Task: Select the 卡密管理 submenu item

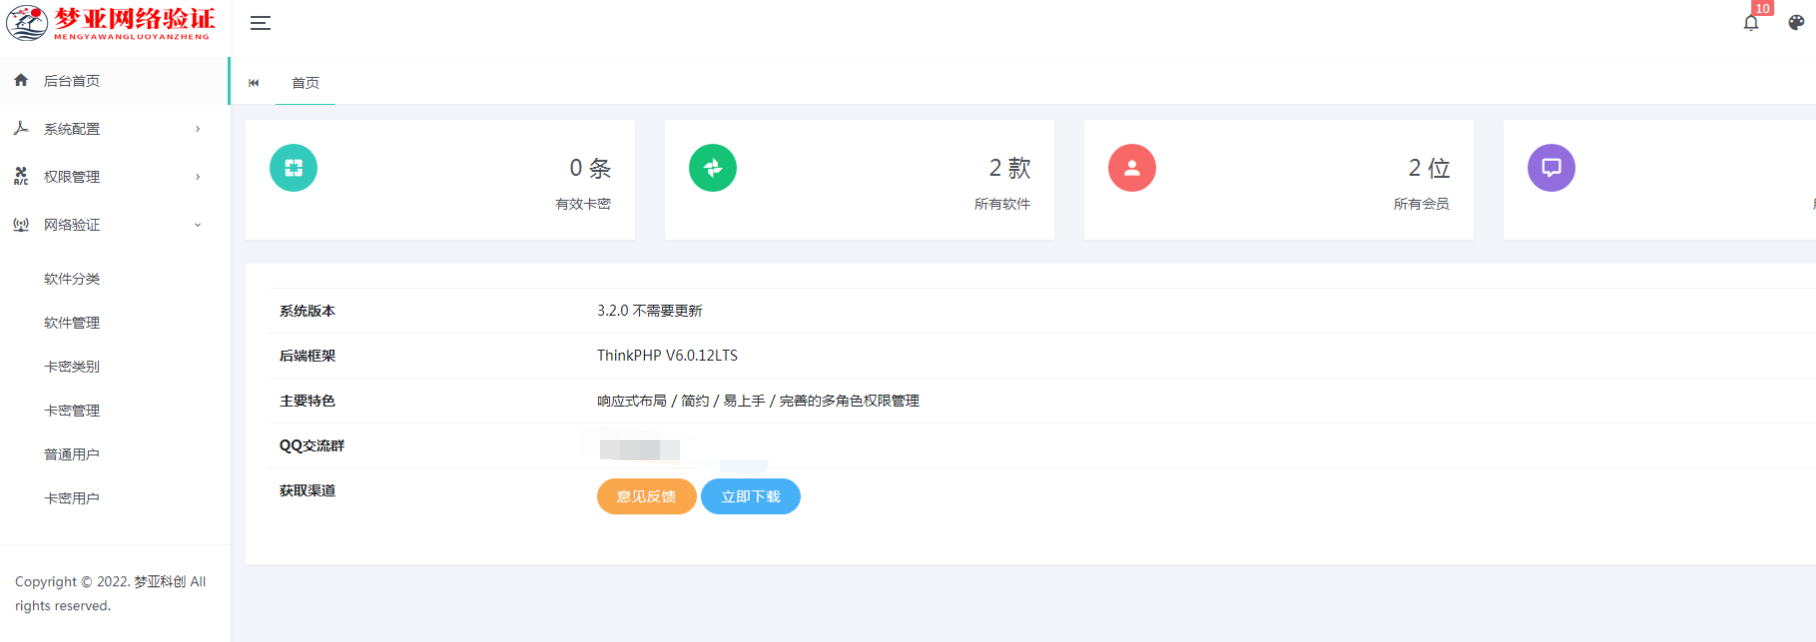Action: [72, 411]
